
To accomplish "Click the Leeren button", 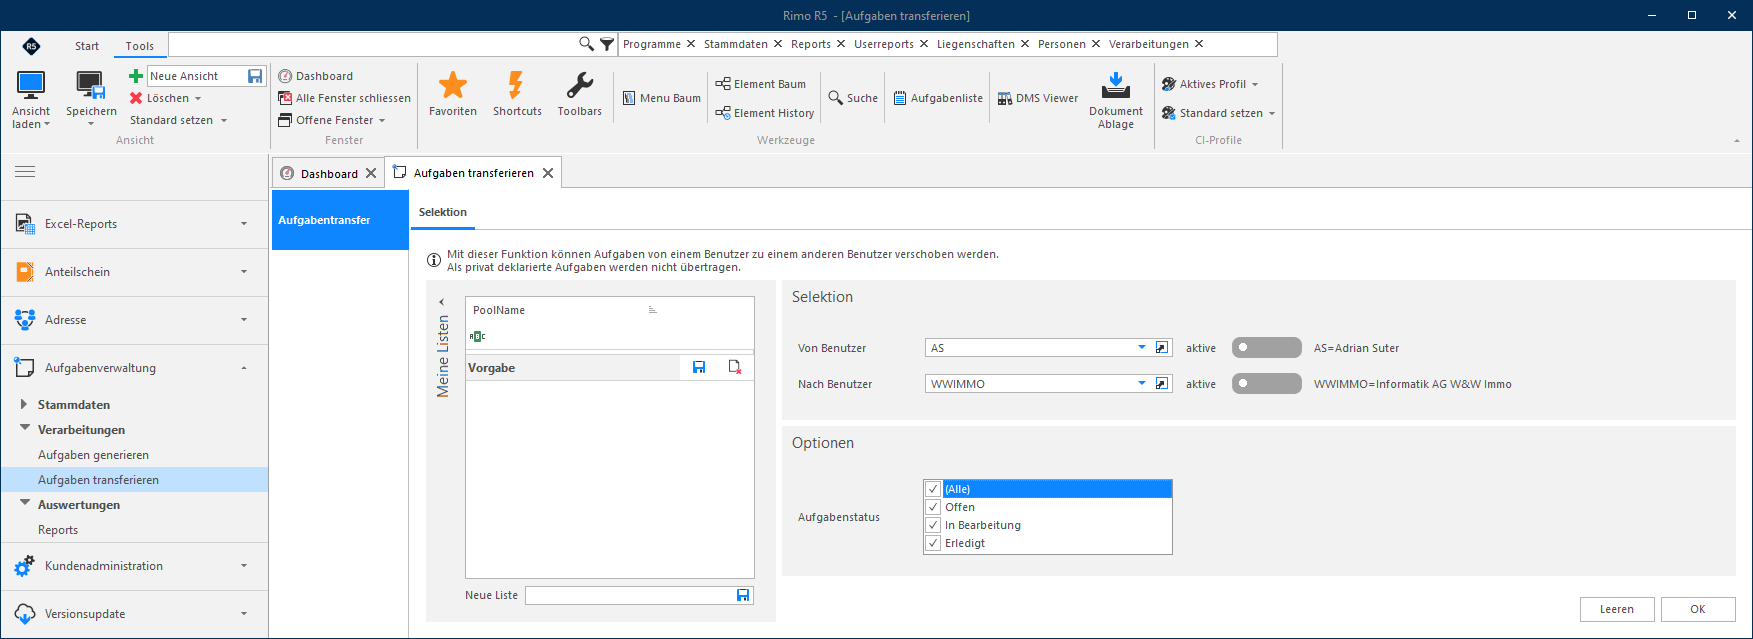I will coord(1617,609).
